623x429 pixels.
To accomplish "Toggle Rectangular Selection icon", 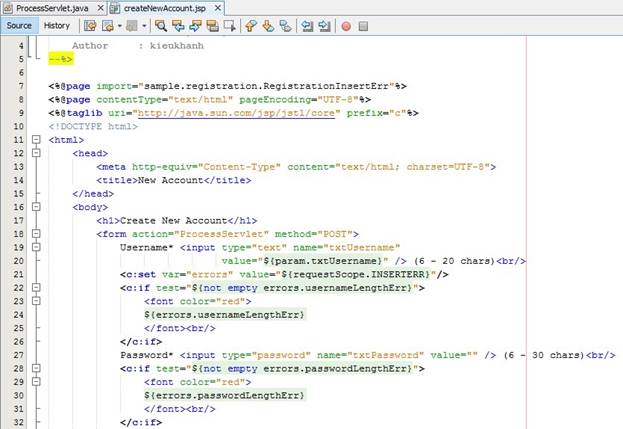I will pos(230,26).
